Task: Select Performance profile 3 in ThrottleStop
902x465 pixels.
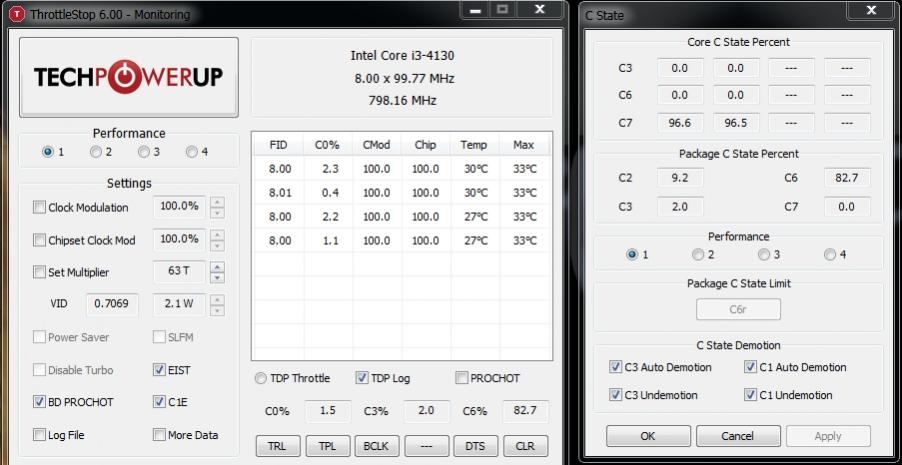Action: tap(144, 152)
